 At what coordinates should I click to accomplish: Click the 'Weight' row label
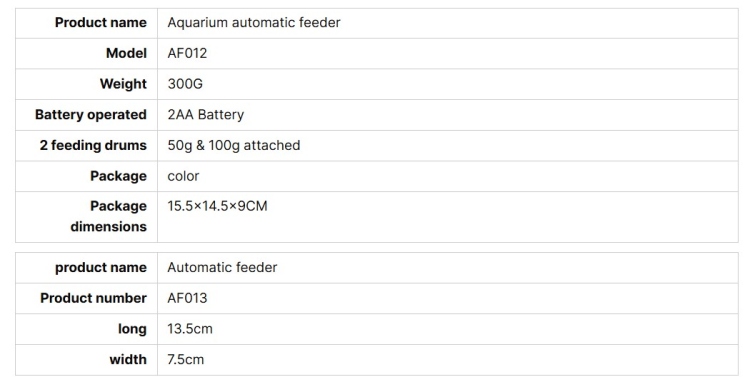(x=123, y=84)
